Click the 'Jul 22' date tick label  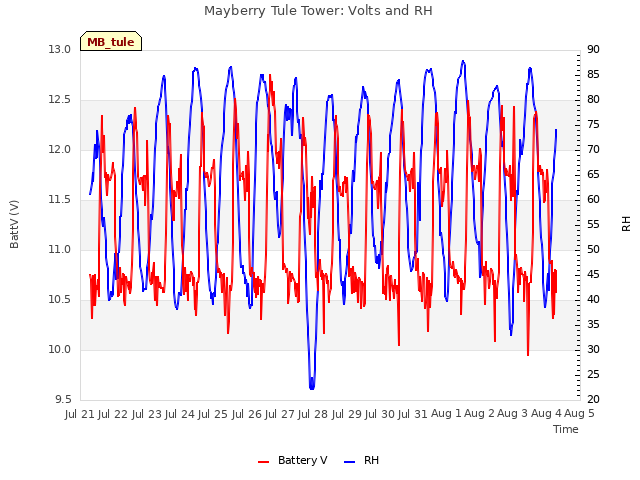pyautogui.click(x=113, y=414)
